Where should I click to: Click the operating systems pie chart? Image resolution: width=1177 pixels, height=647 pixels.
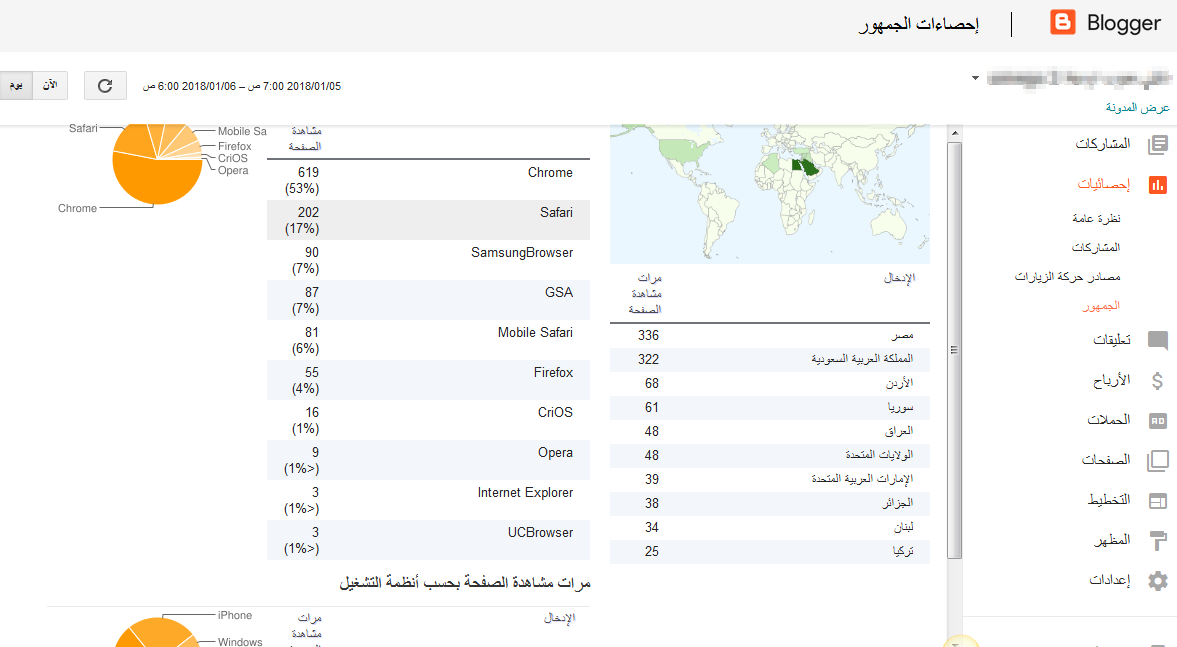coord(156,633)
